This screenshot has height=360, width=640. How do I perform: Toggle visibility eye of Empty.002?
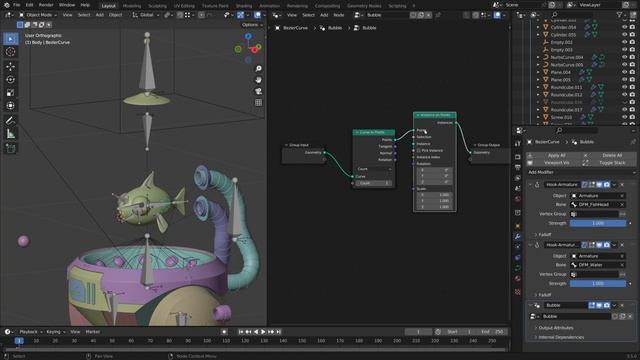click(624, 42)
